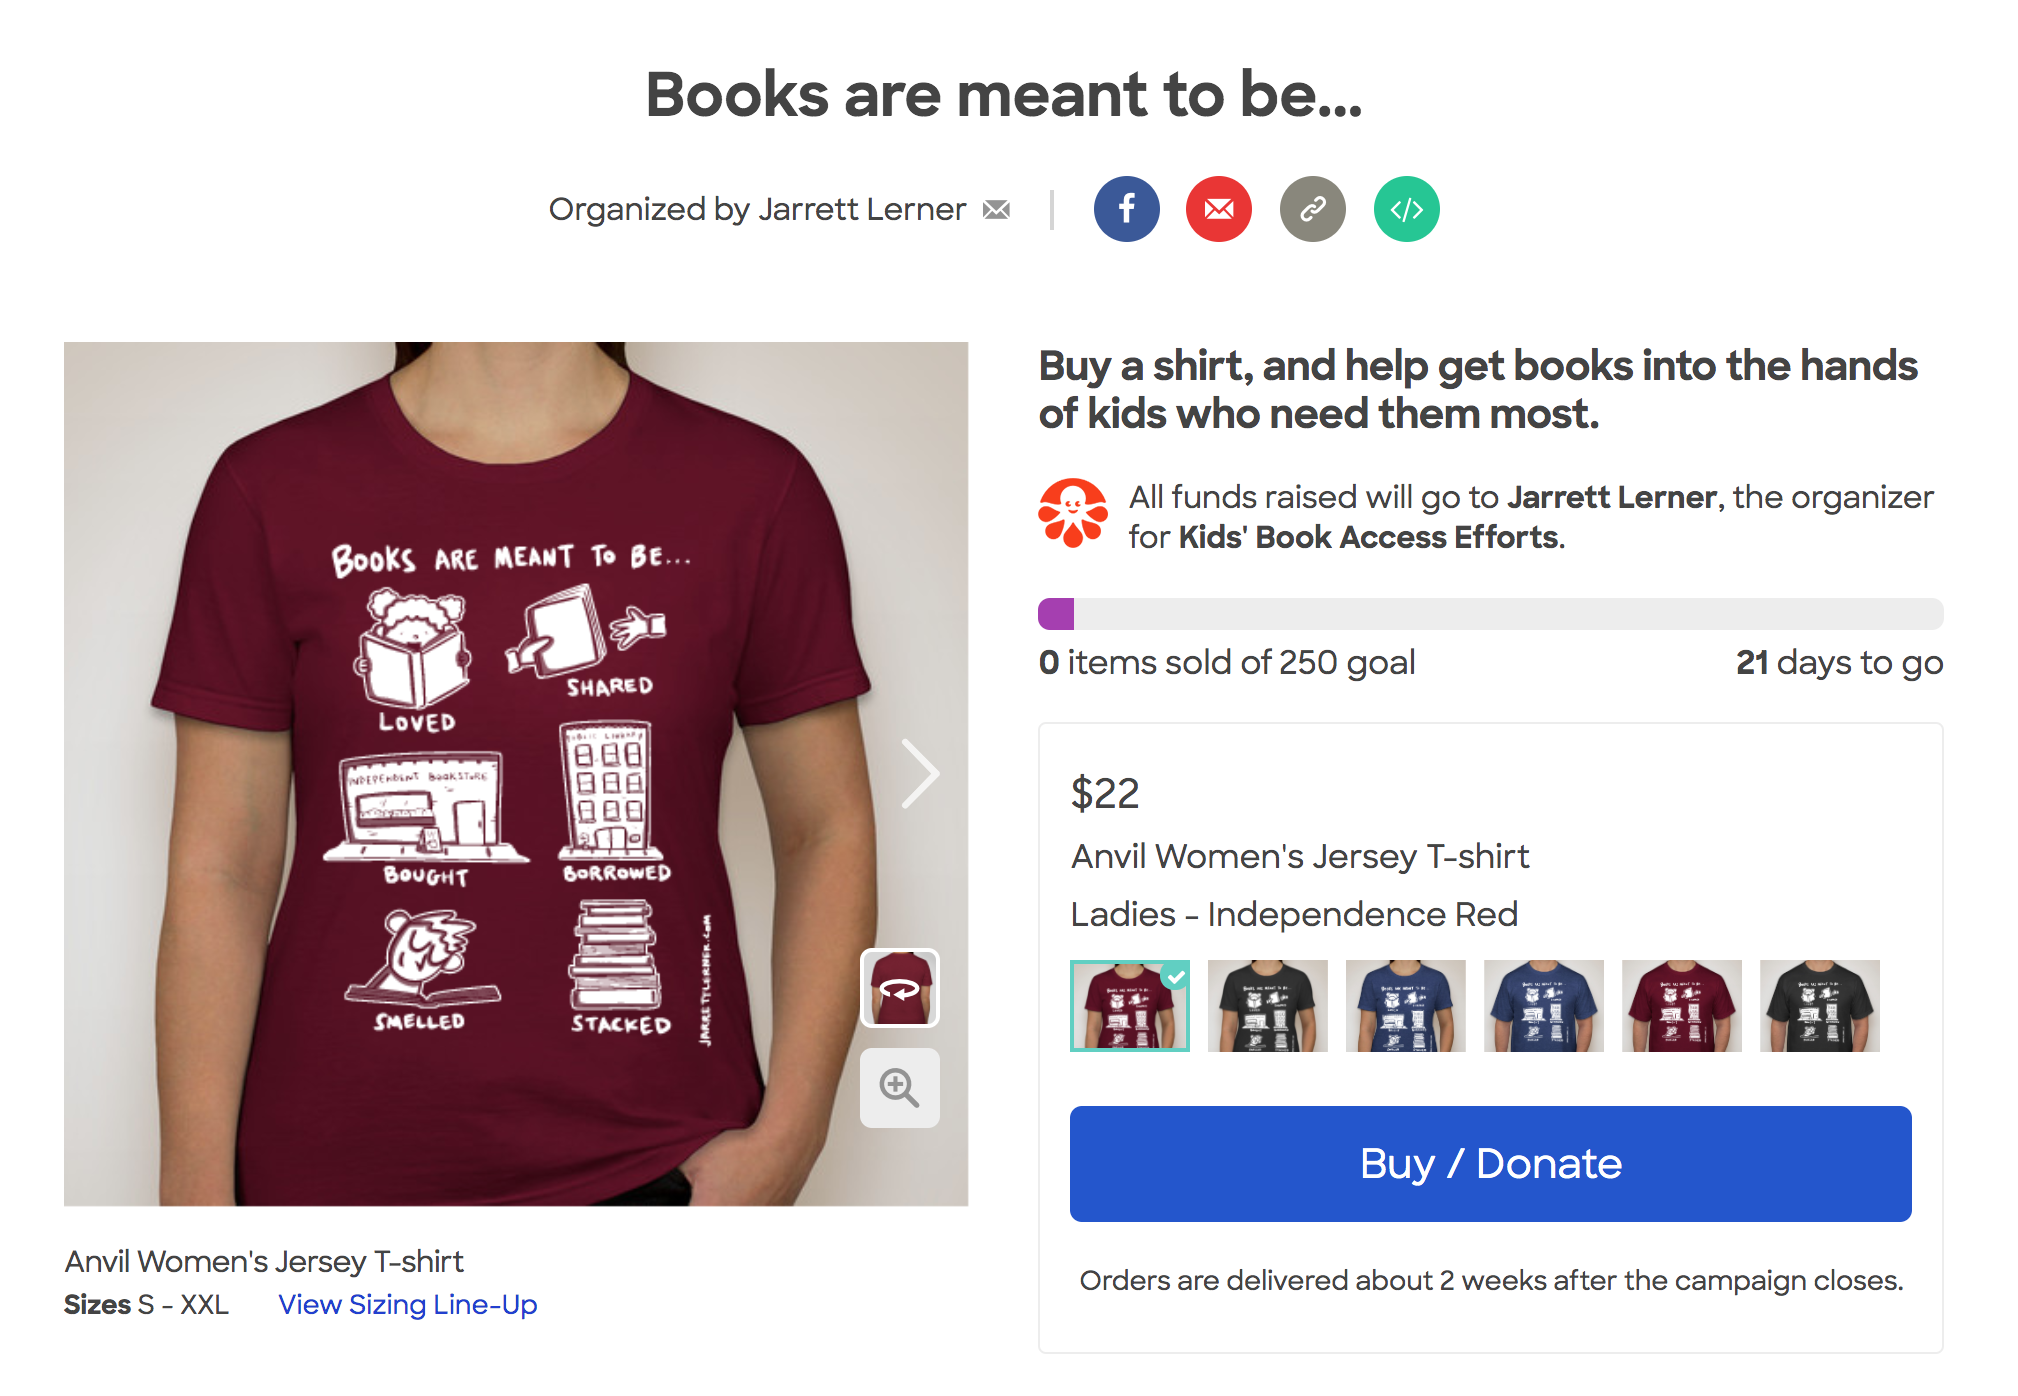
Task: Choose the black women's shirt thumbnail
Action: (1267, 1006)
